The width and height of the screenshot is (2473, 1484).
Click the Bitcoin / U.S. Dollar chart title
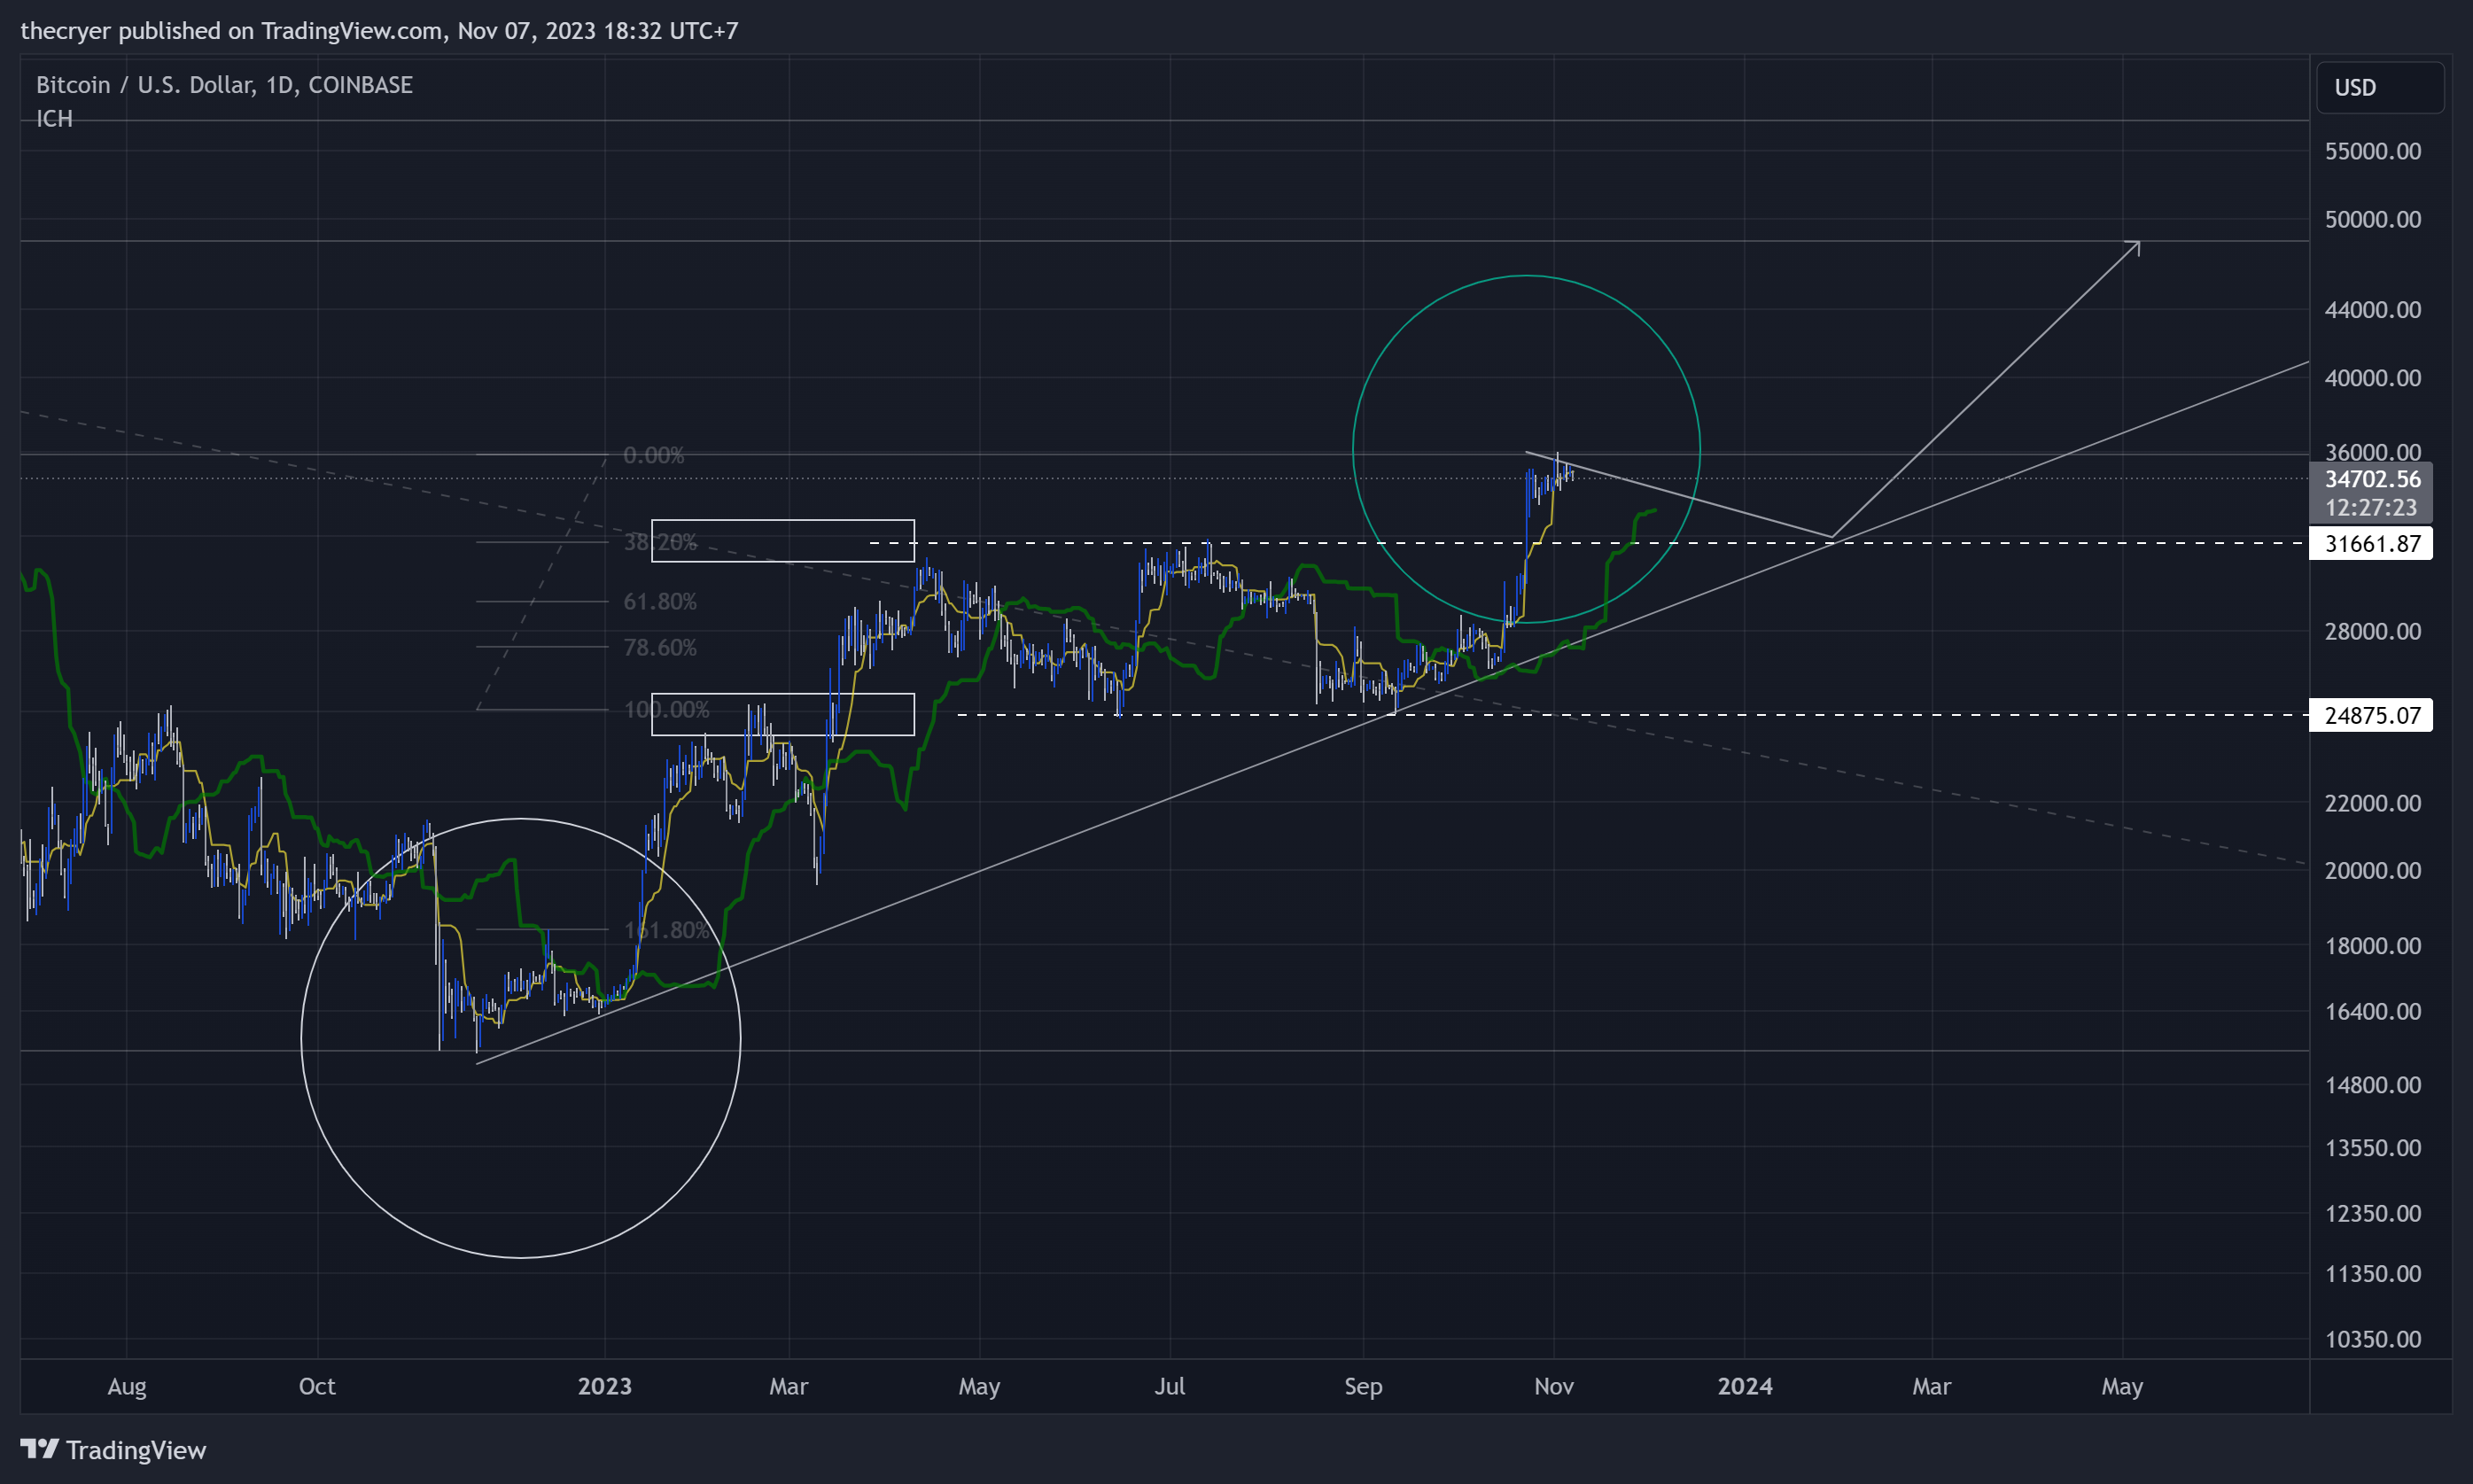click(x=224, y=85)
